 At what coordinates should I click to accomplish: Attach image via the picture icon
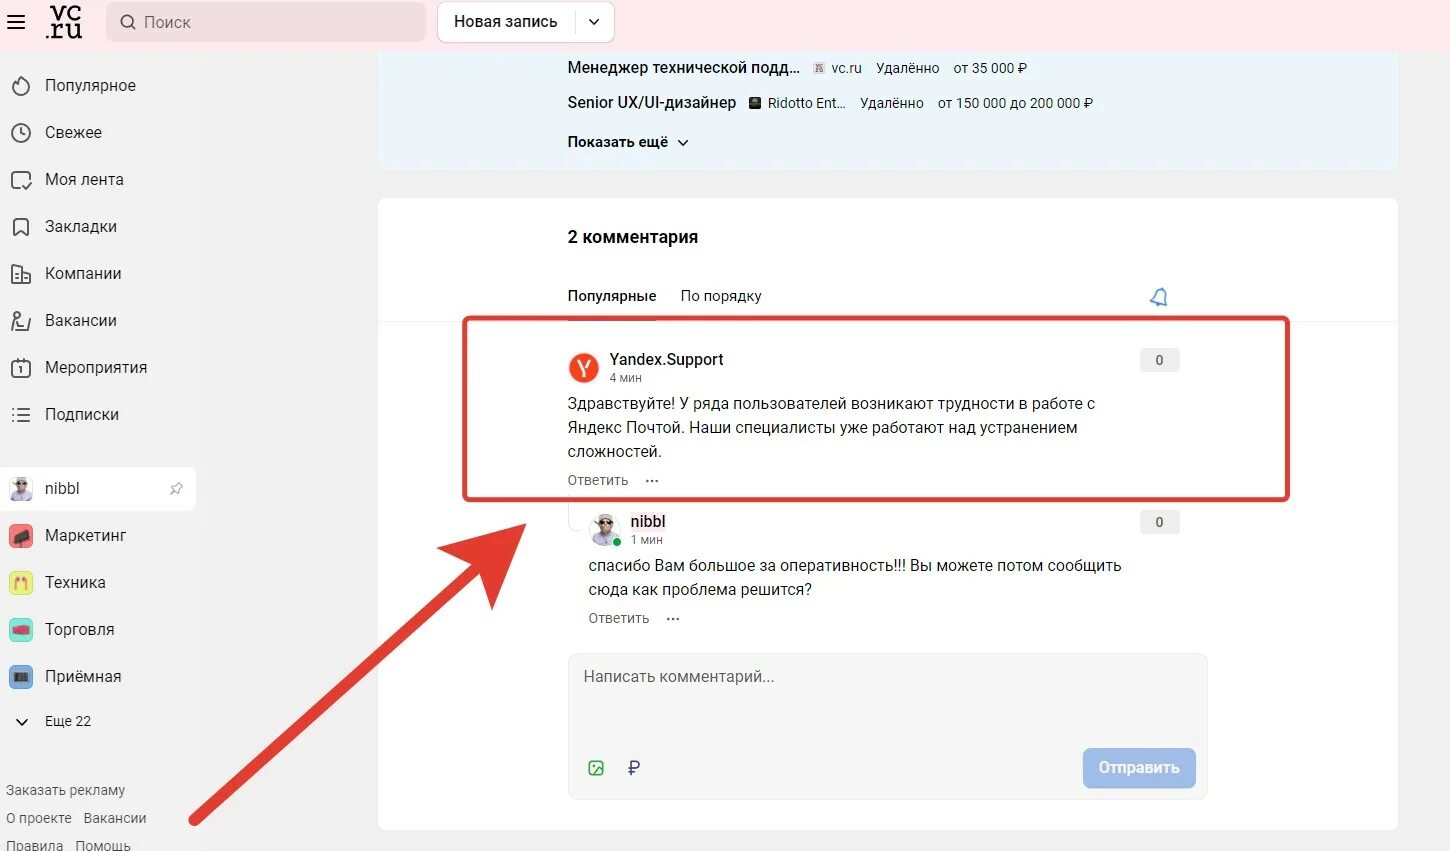pyautogui.click(x=596, y=768)
